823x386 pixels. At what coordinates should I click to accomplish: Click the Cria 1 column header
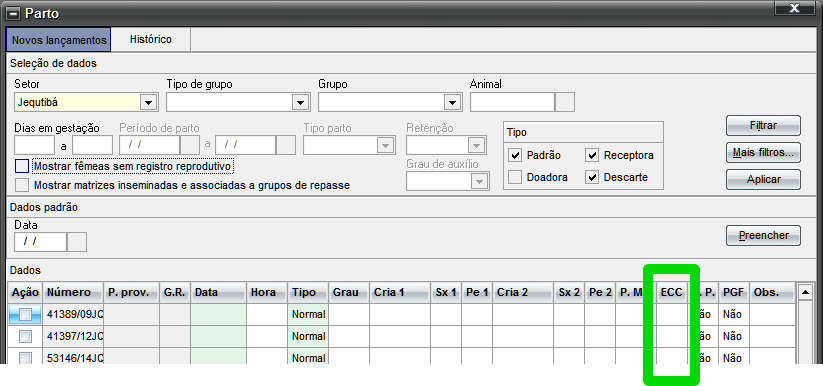[400, 293]
